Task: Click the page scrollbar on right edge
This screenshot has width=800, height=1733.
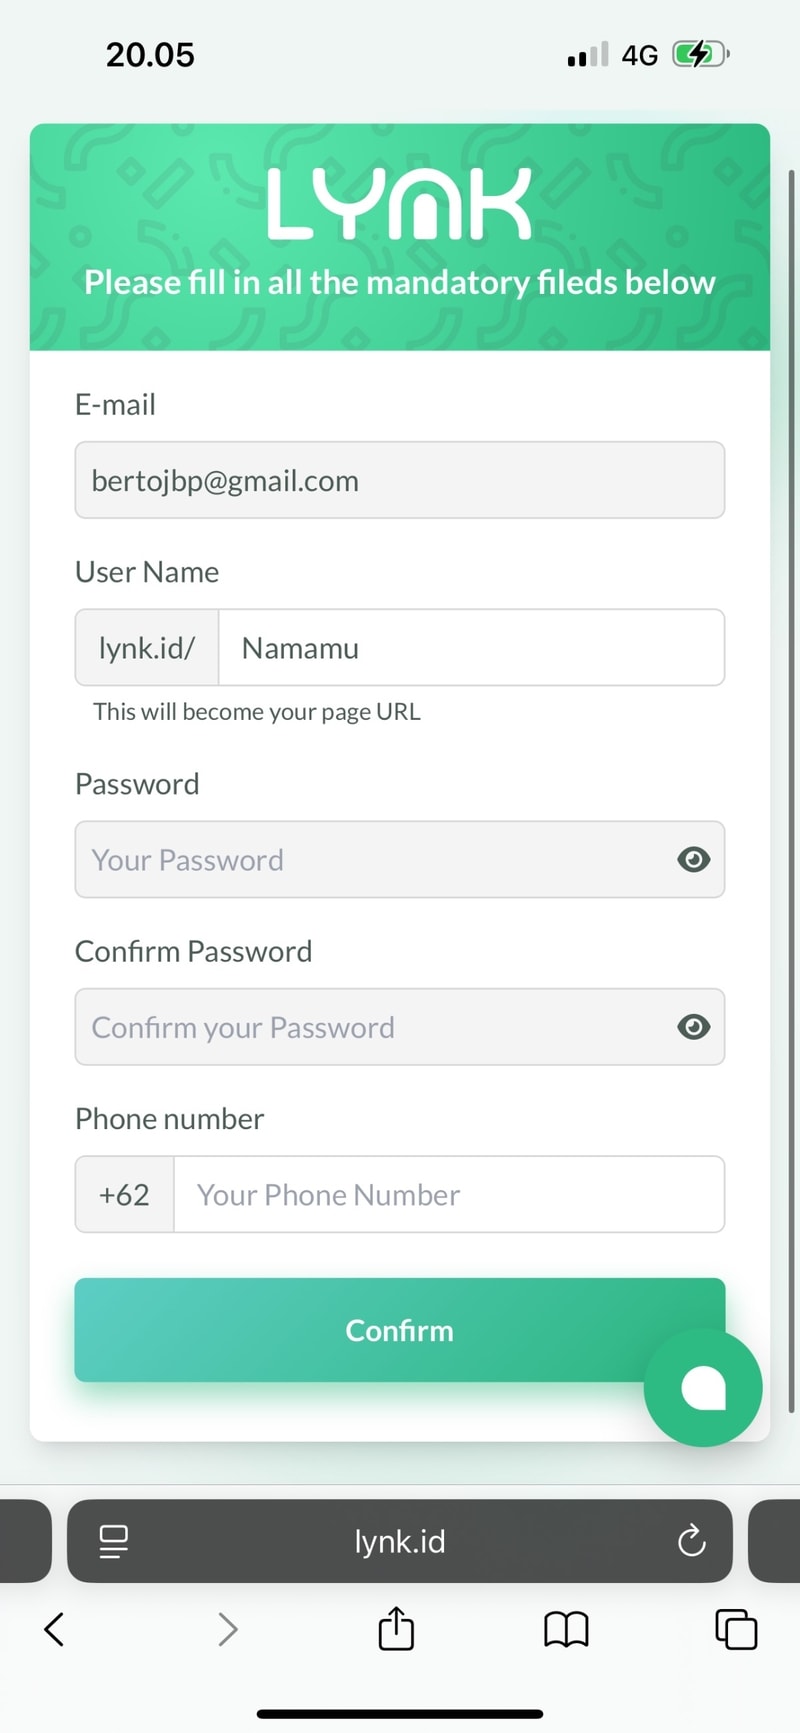Action: pyautogui.click(x=791, y=790)
